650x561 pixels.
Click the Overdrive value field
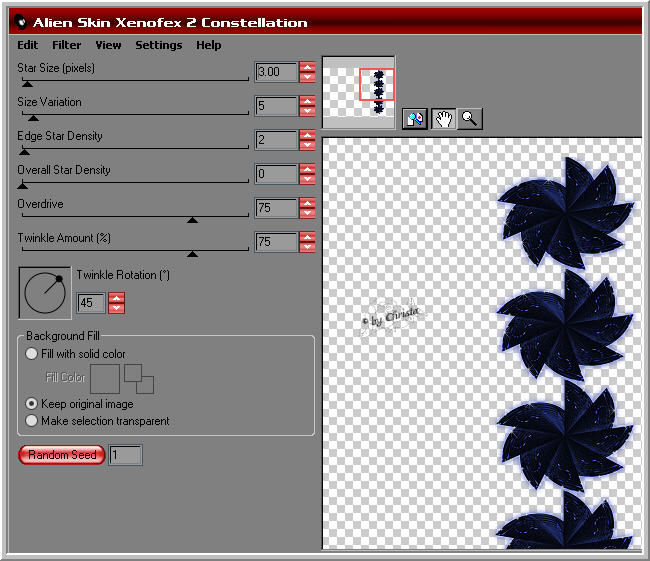pyautogui.click(x=276, y=208)
